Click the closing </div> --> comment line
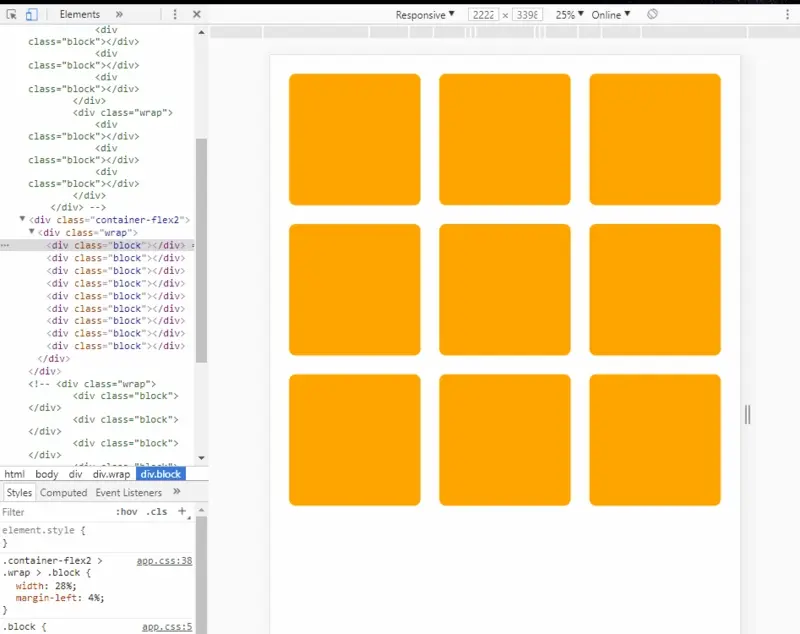The height and width of the screenshot is (634, 800). 78,207
